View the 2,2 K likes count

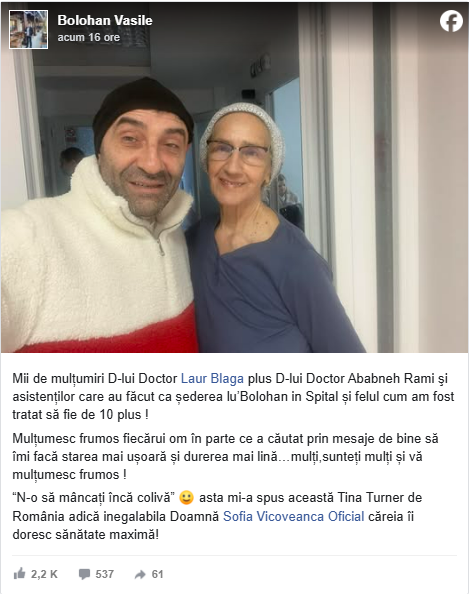click(x=44, y=574)
